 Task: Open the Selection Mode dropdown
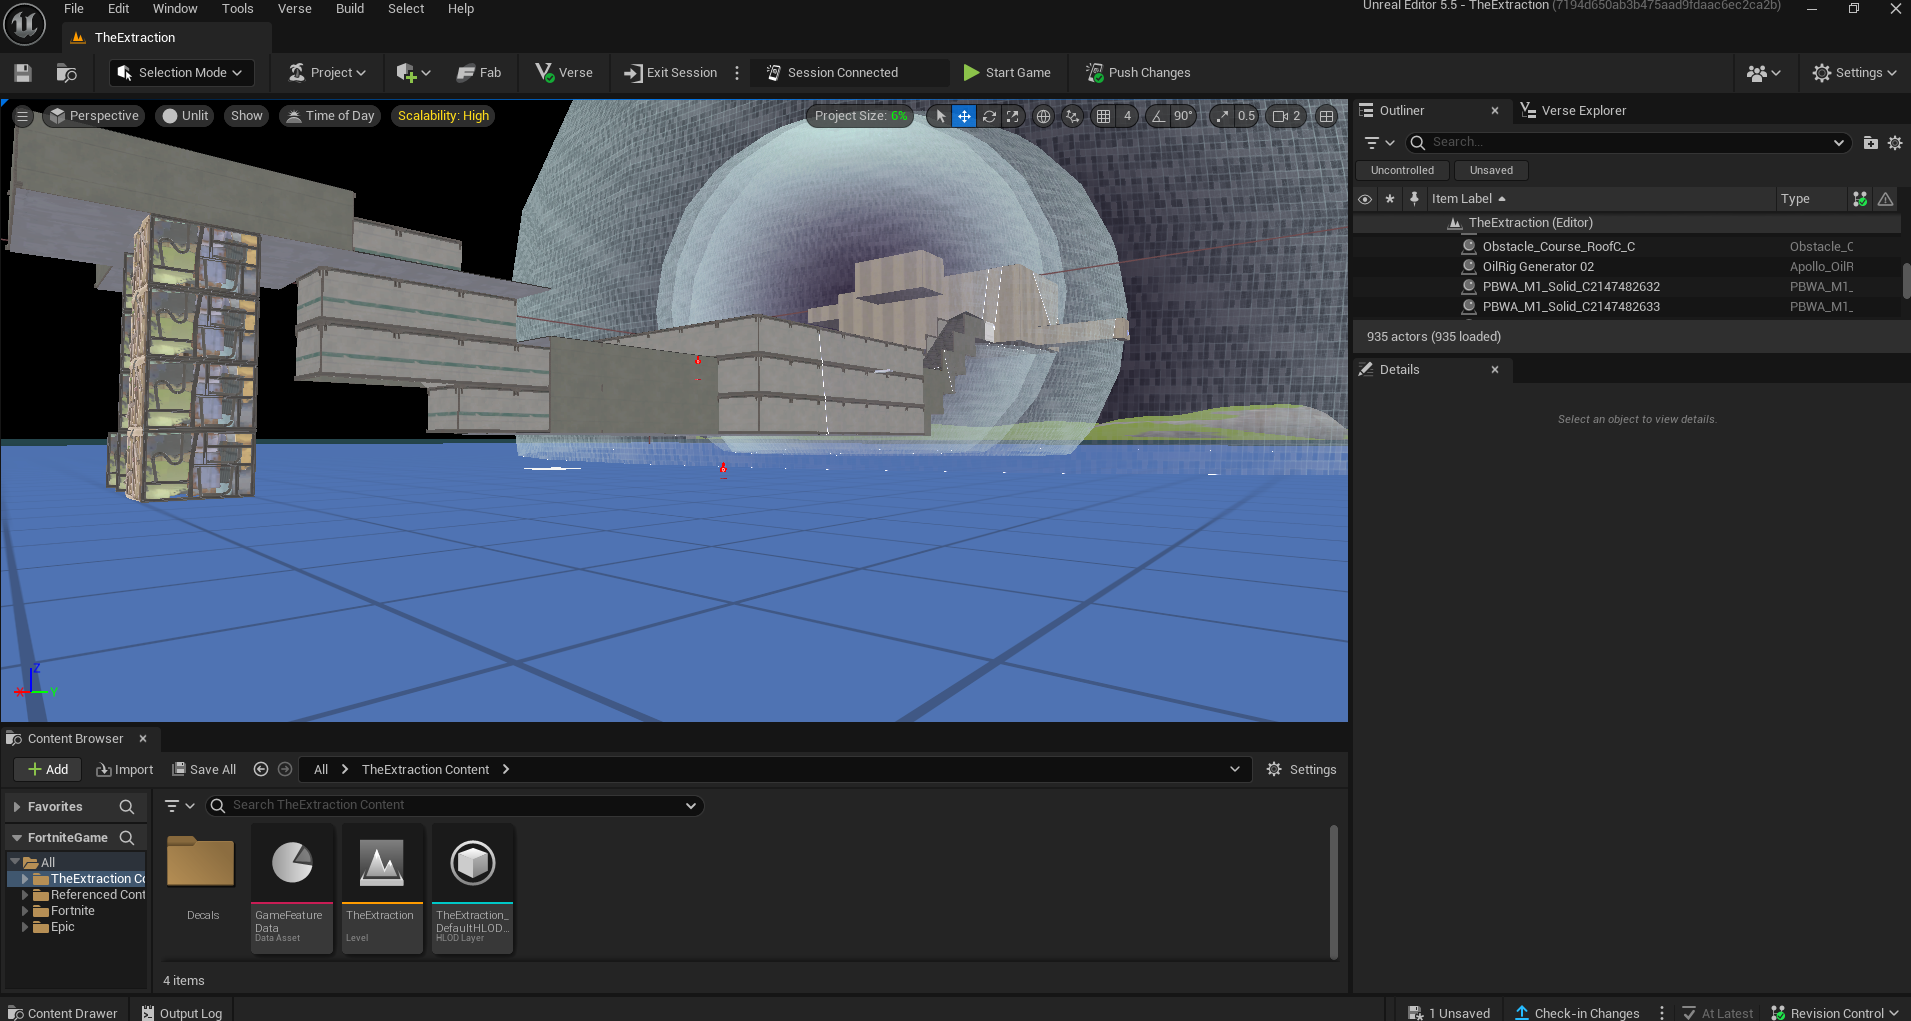point(181,72)
